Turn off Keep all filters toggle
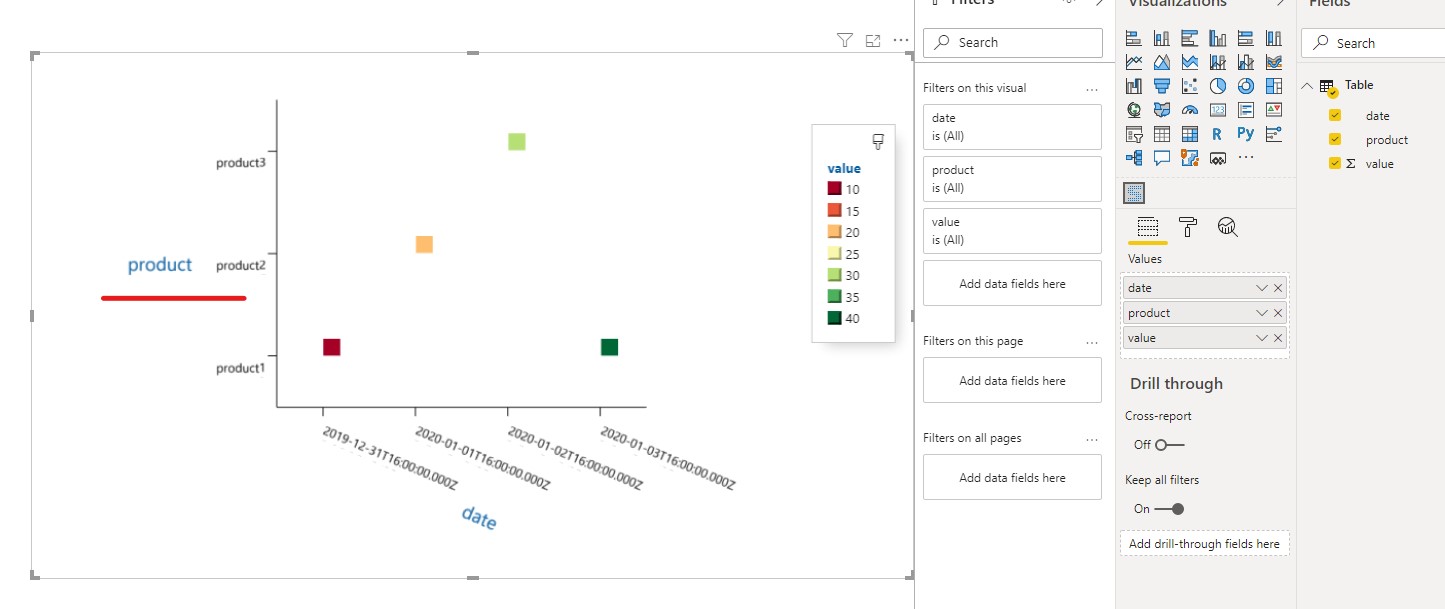The image size is (1445, 609). tap(1169, 509)
